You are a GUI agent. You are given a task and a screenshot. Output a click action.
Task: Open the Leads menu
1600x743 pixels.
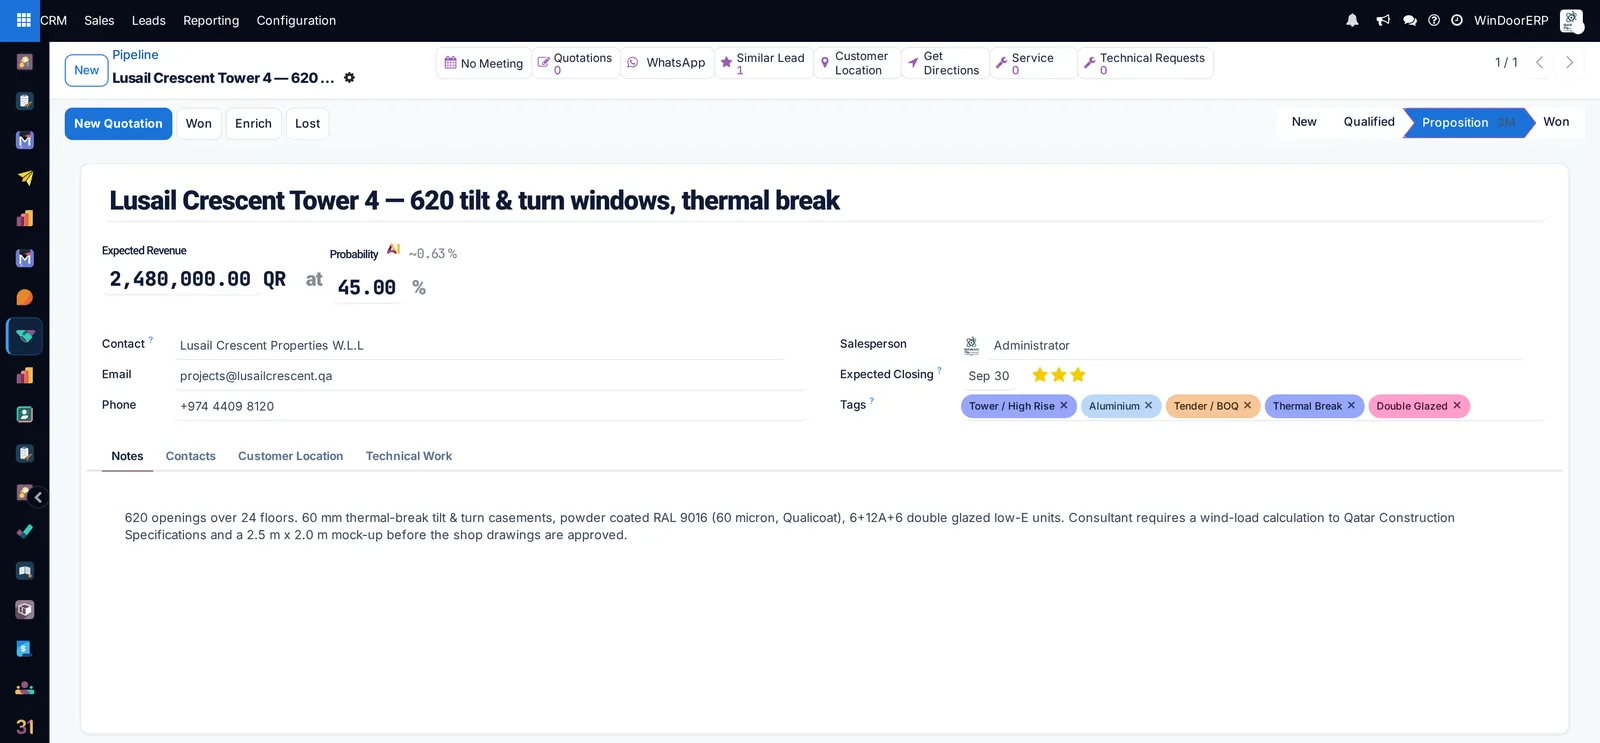149,20
